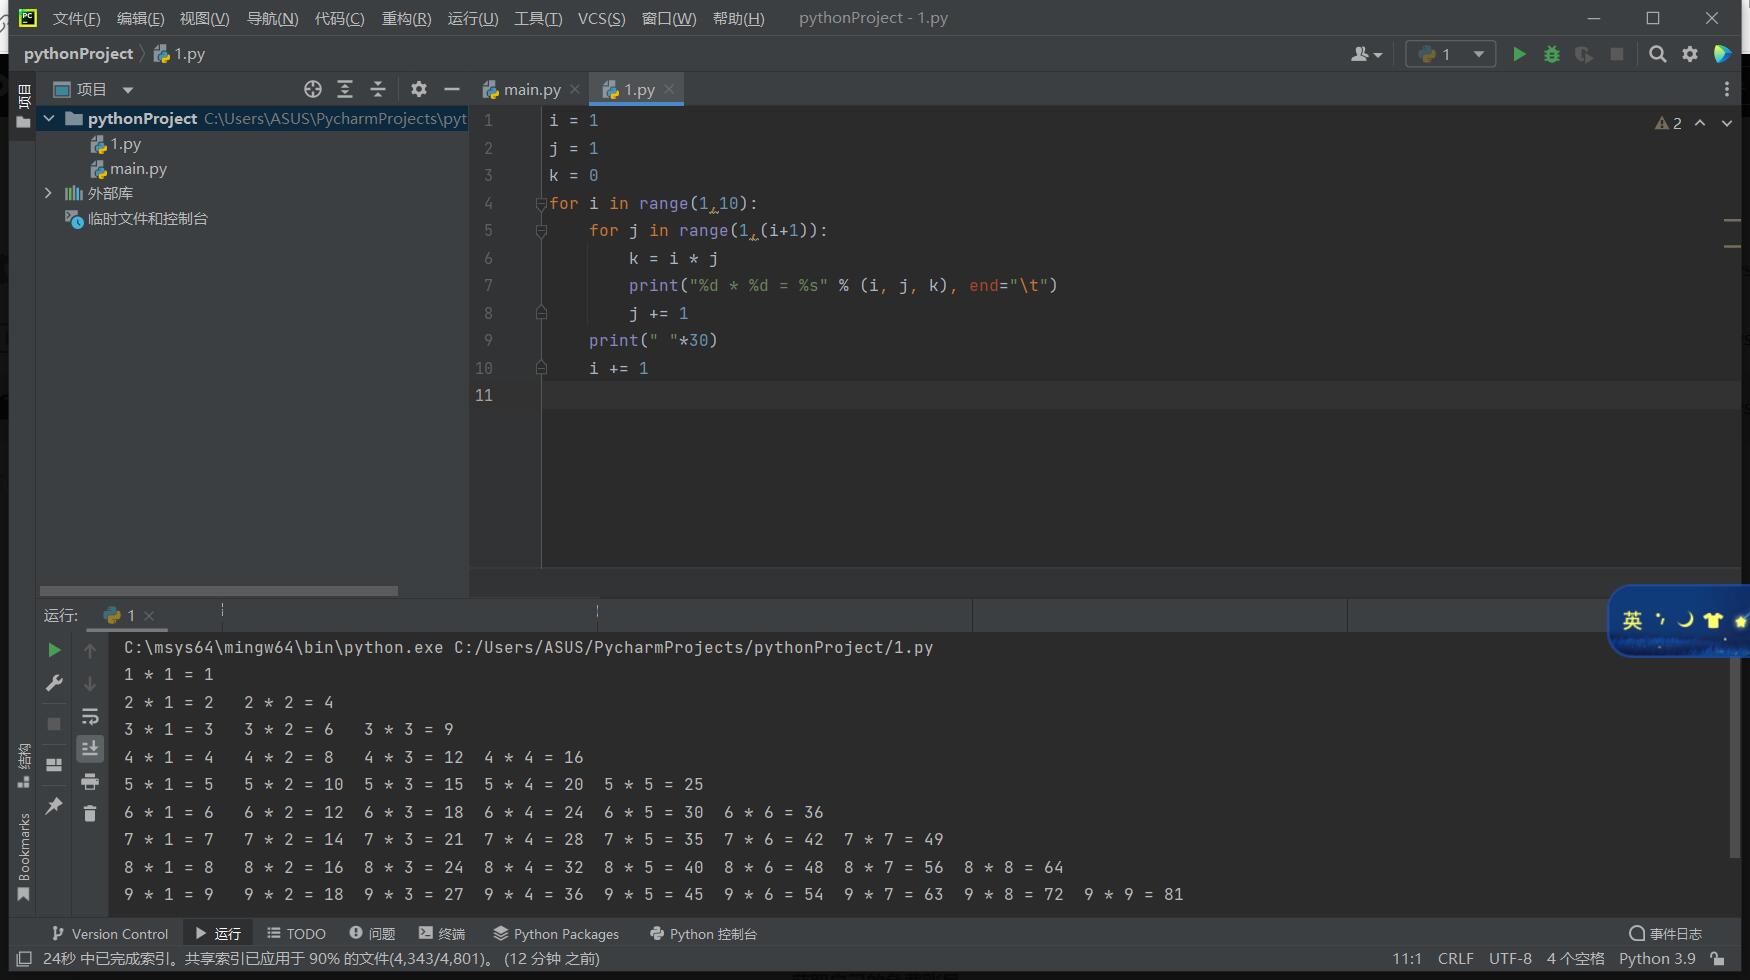Viewport: 1750px width, 980px height.
Task: Open the Version Control tool window
Action: pyautogui.click(x=110, y=933)
